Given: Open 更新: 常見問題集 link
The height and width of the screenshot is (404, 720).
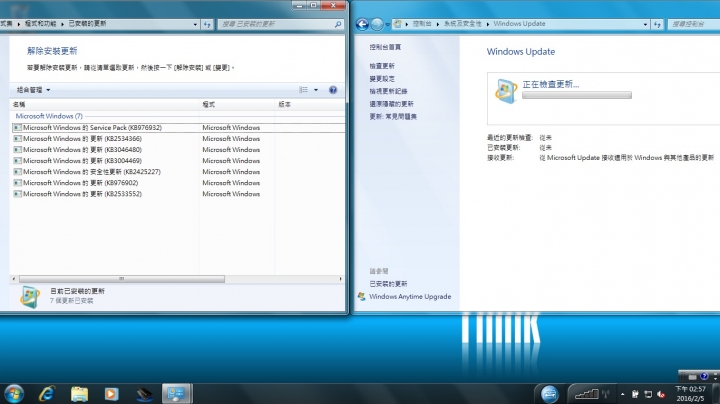Looking at the screenshot, I should tap(393, 117).
